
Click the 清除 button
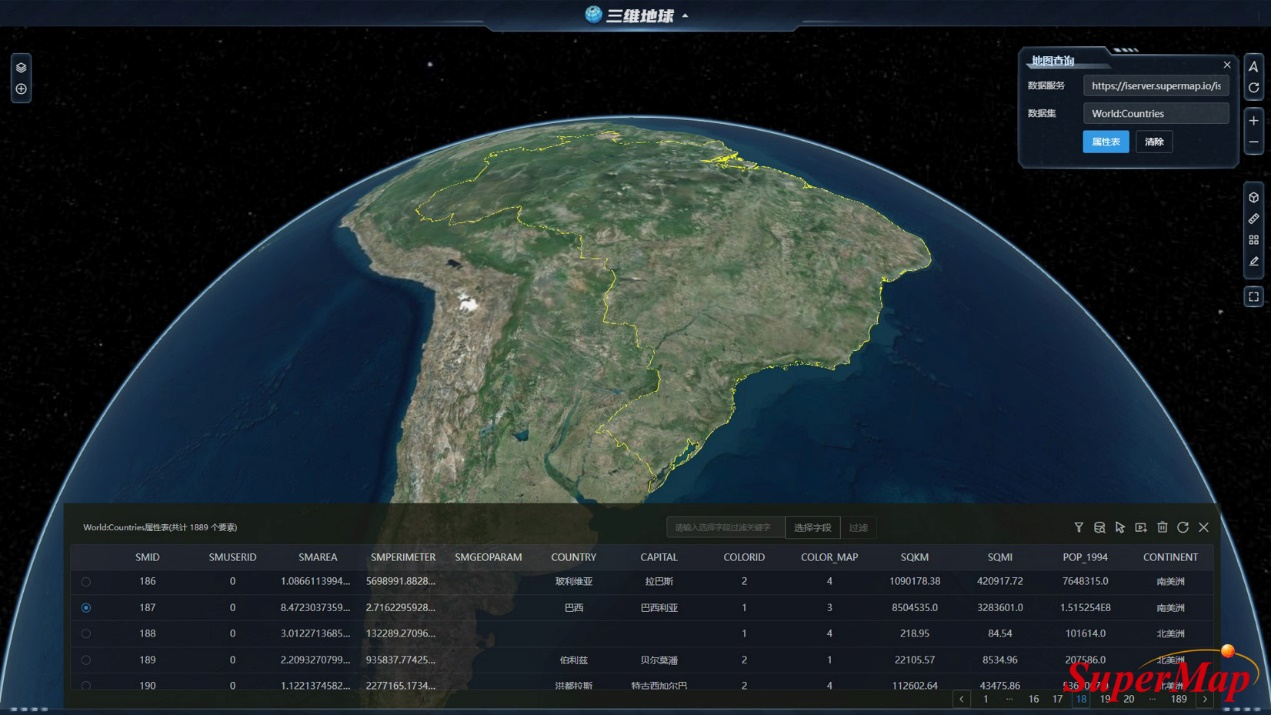click(x=1154, y=141)
